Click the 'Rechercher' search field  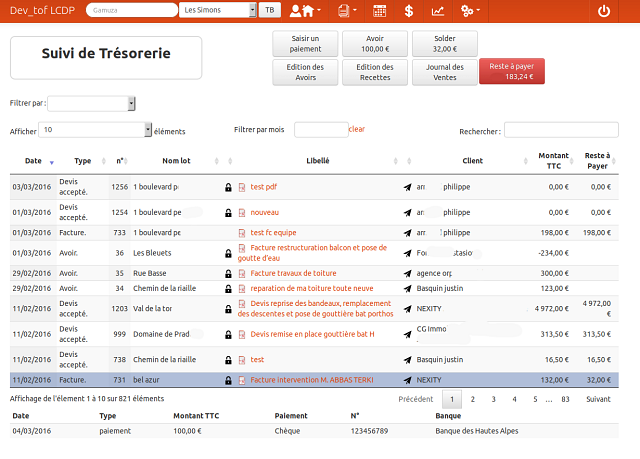(560, 130)
